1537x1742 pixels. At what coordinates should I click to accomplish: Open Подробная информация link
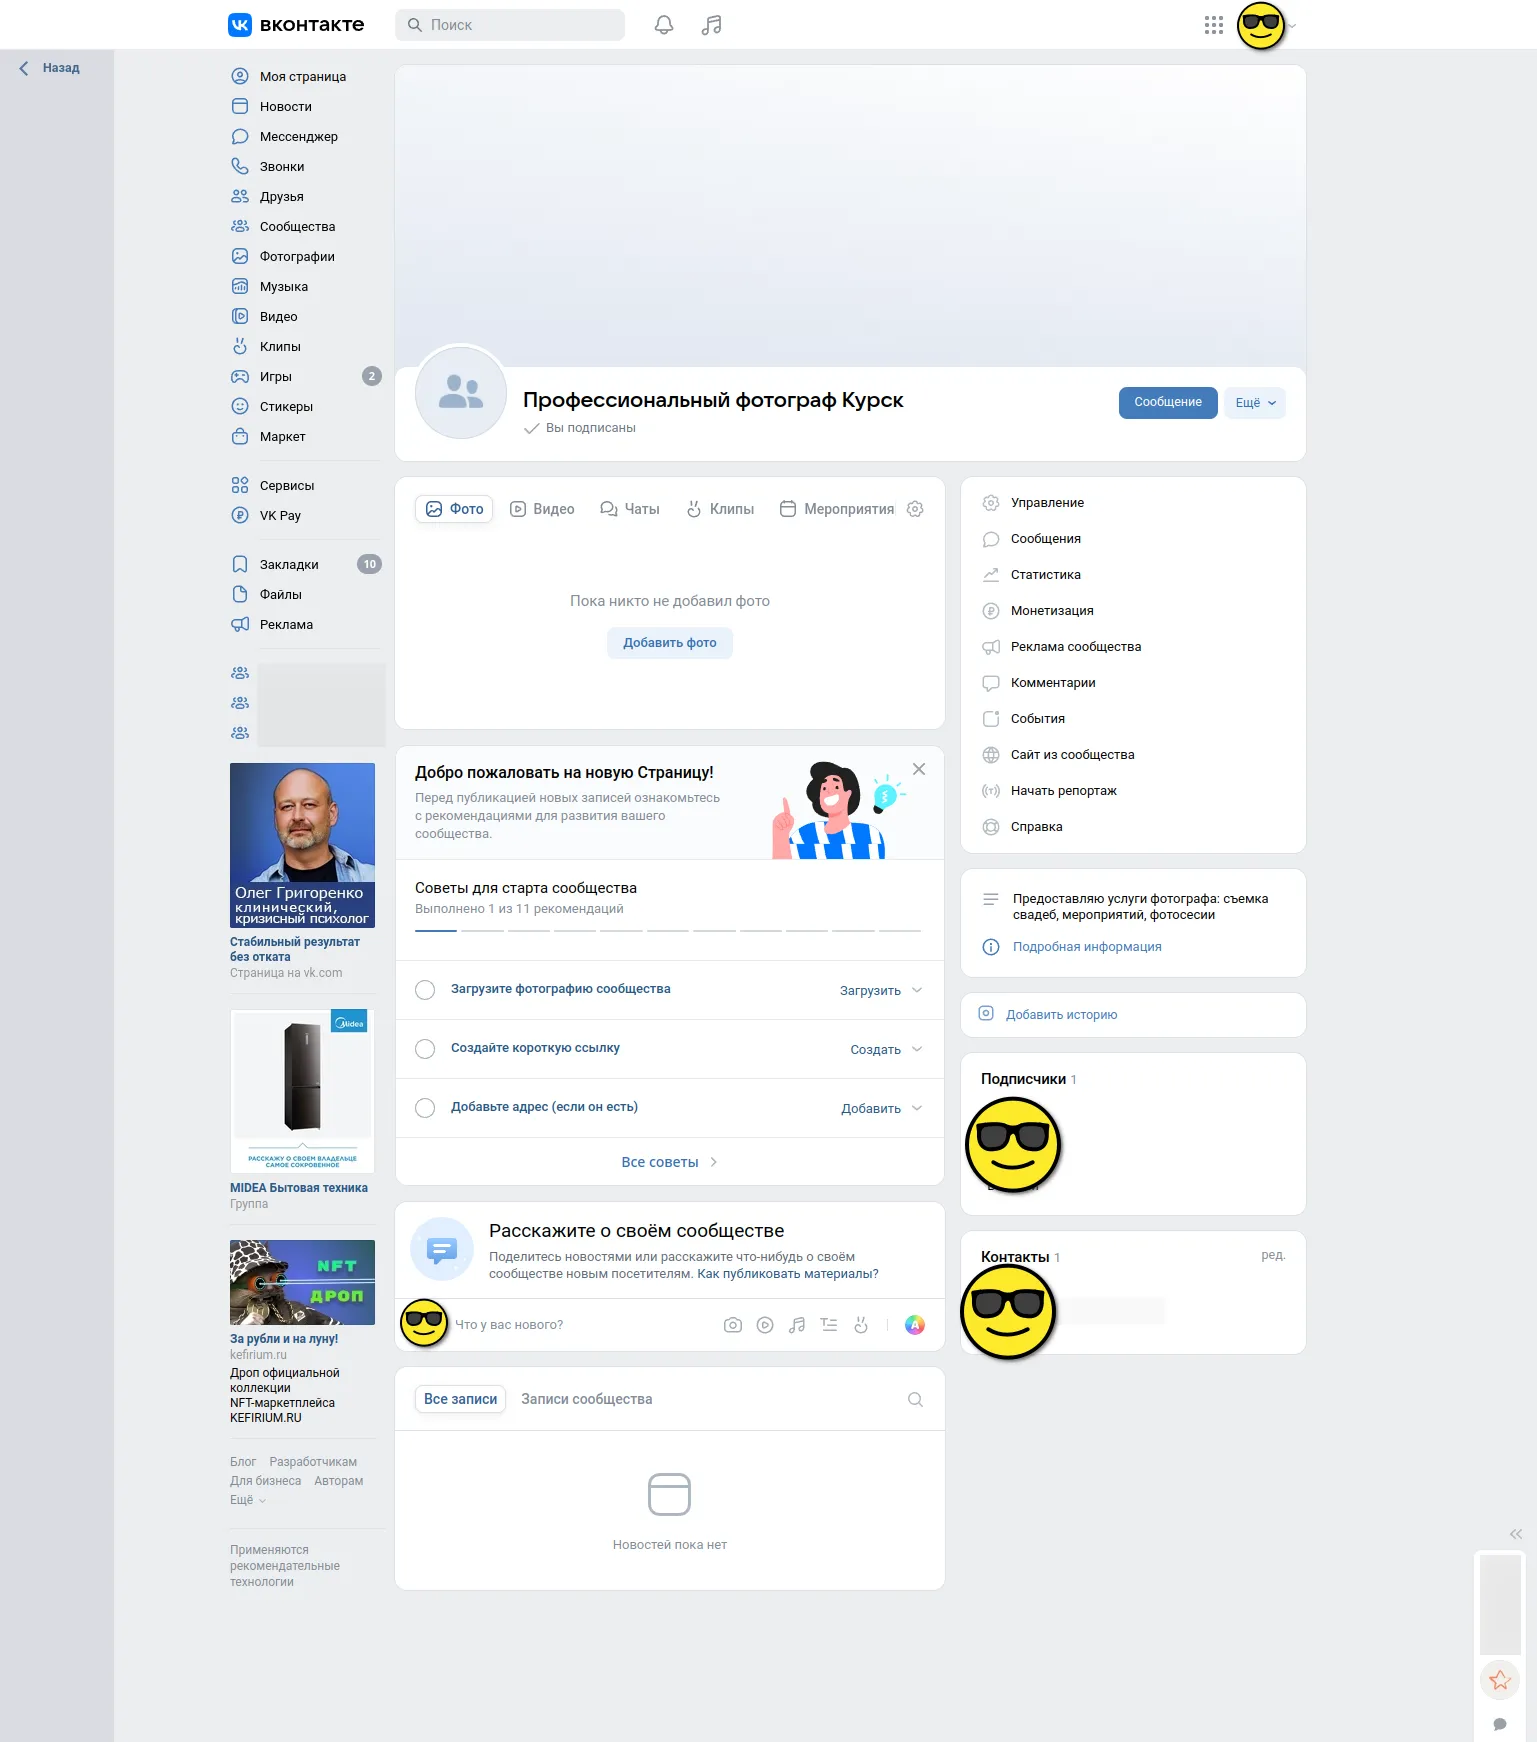1087,947
